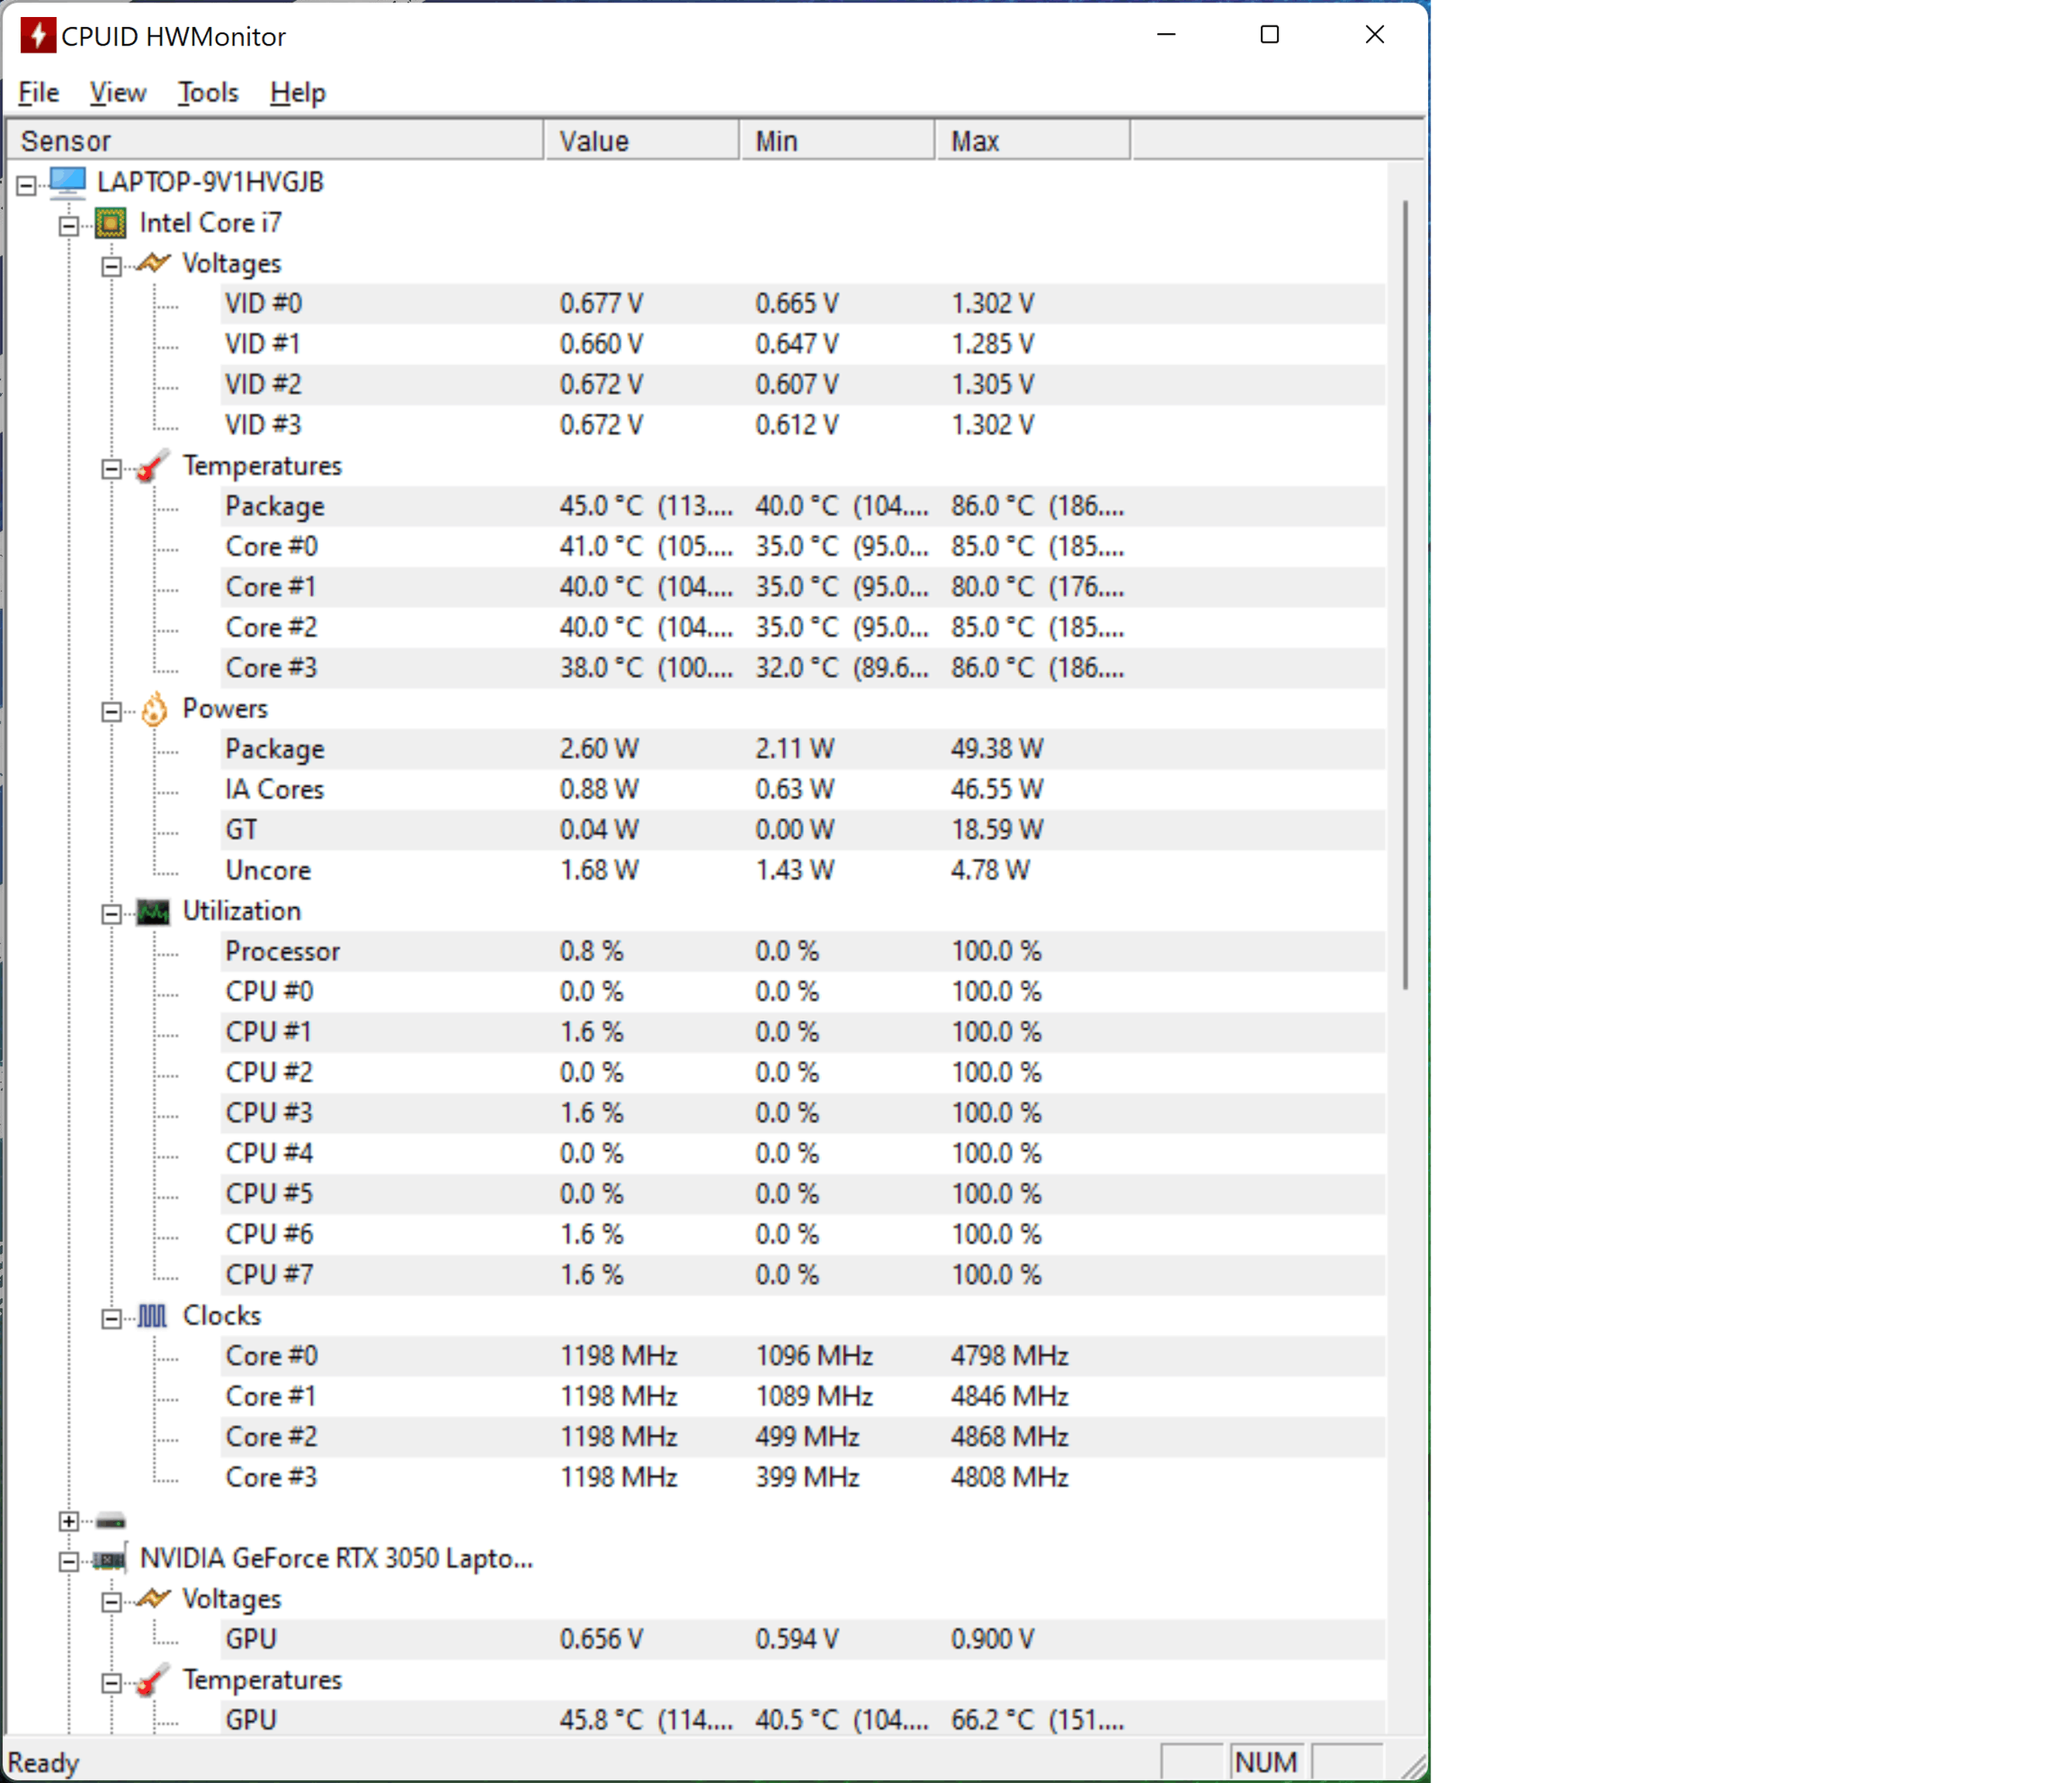Collapse the Powers group
This screenshot has height=1783, width=2072.
pyautogui.click(x=112, y=712)
